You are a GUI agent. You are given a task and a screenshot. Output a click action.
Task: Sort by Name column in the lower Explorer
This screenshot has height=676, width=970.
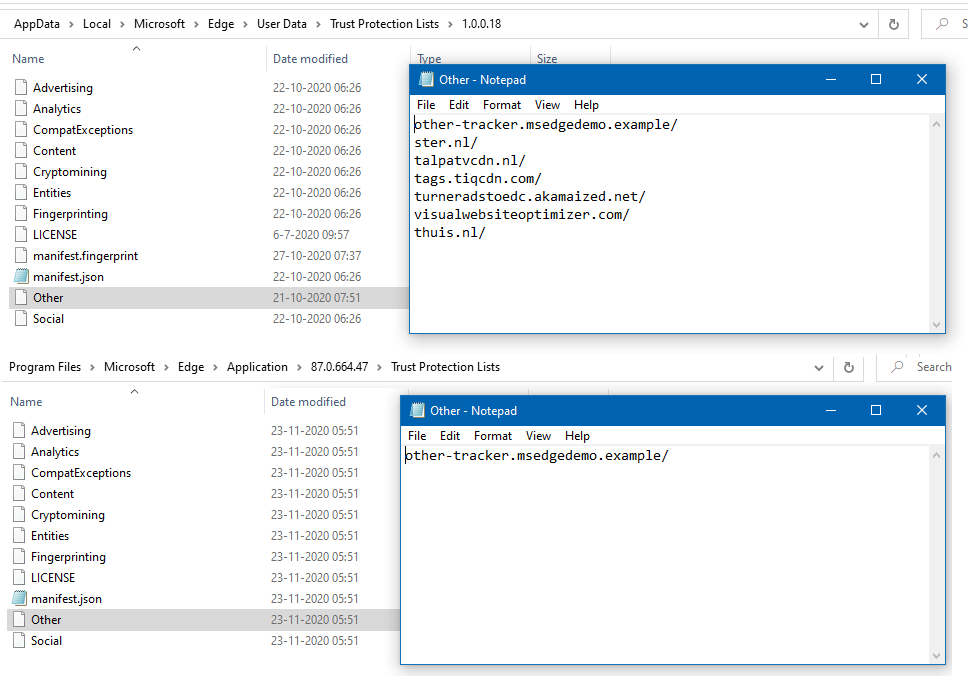(x=26, y=401)
